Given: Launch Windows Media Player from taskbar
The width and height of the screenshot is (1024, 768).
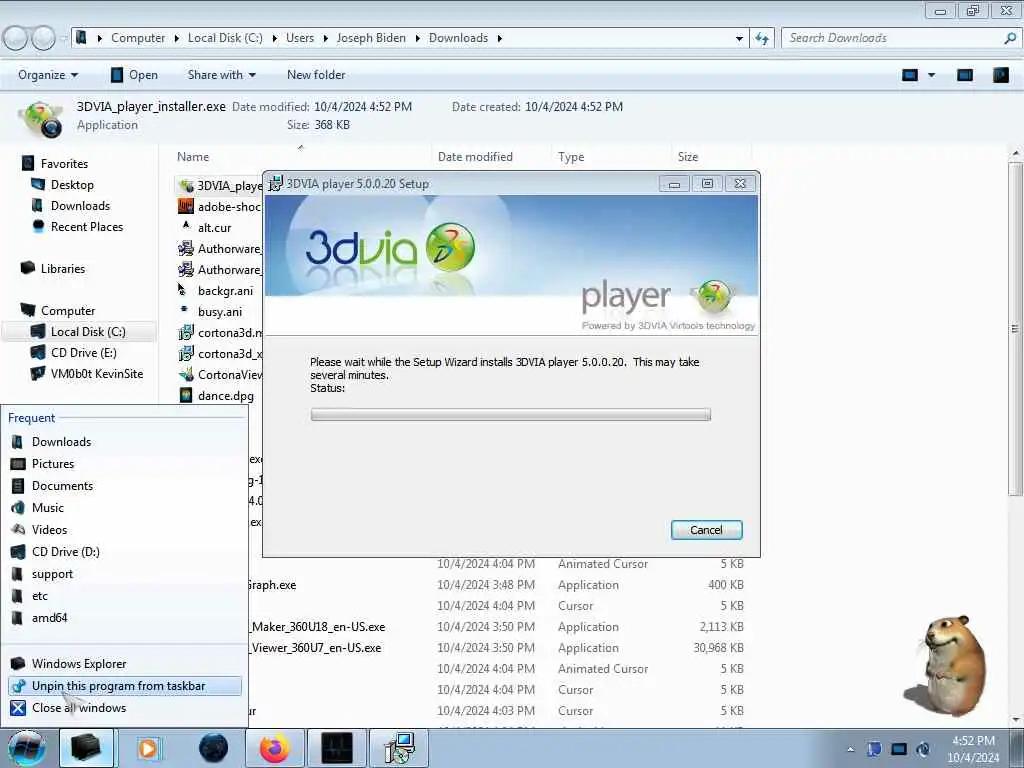Looking at the screenshot, I should (148, 748).
